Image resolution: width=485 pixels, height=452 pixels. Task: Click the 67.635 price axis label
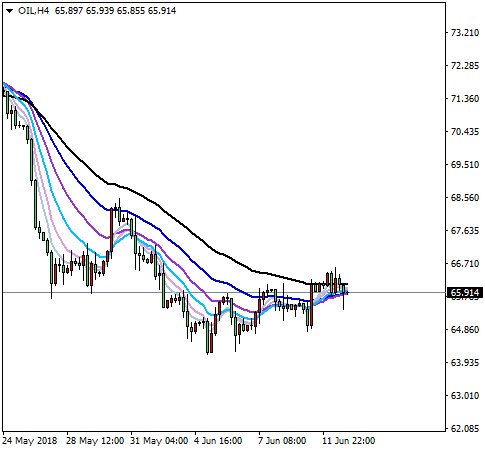[465, 231]
